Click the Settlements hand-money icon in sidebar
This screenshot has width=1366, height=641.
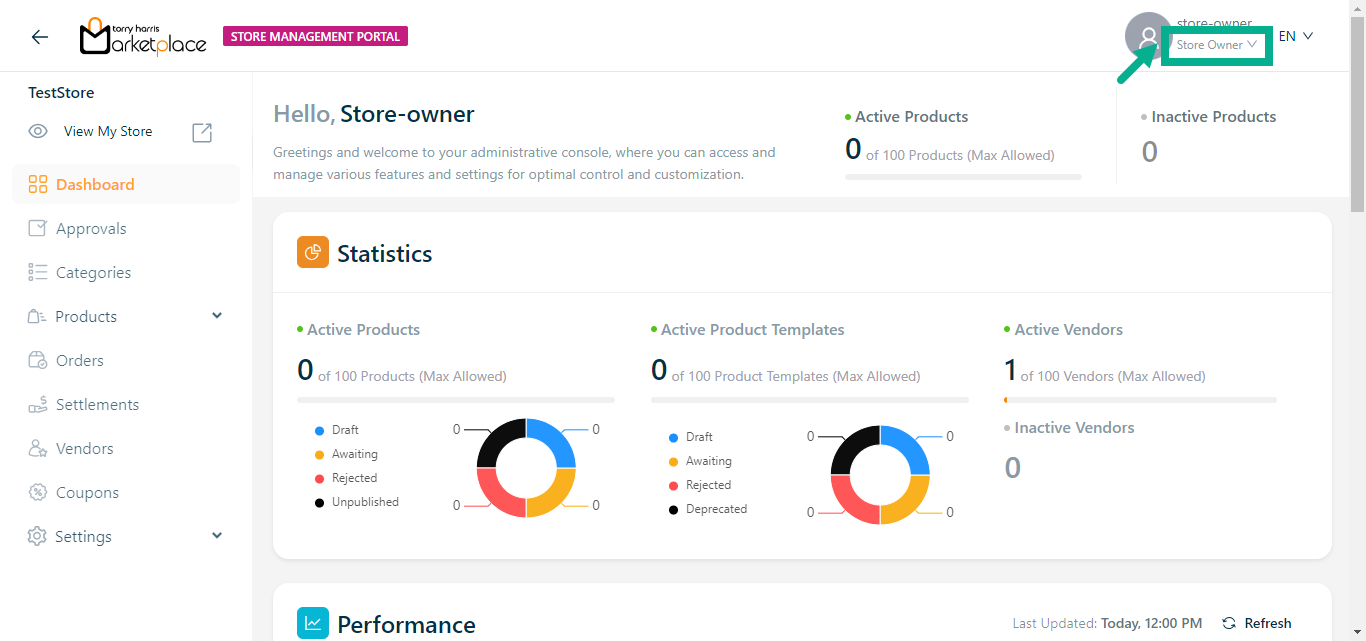38,405
